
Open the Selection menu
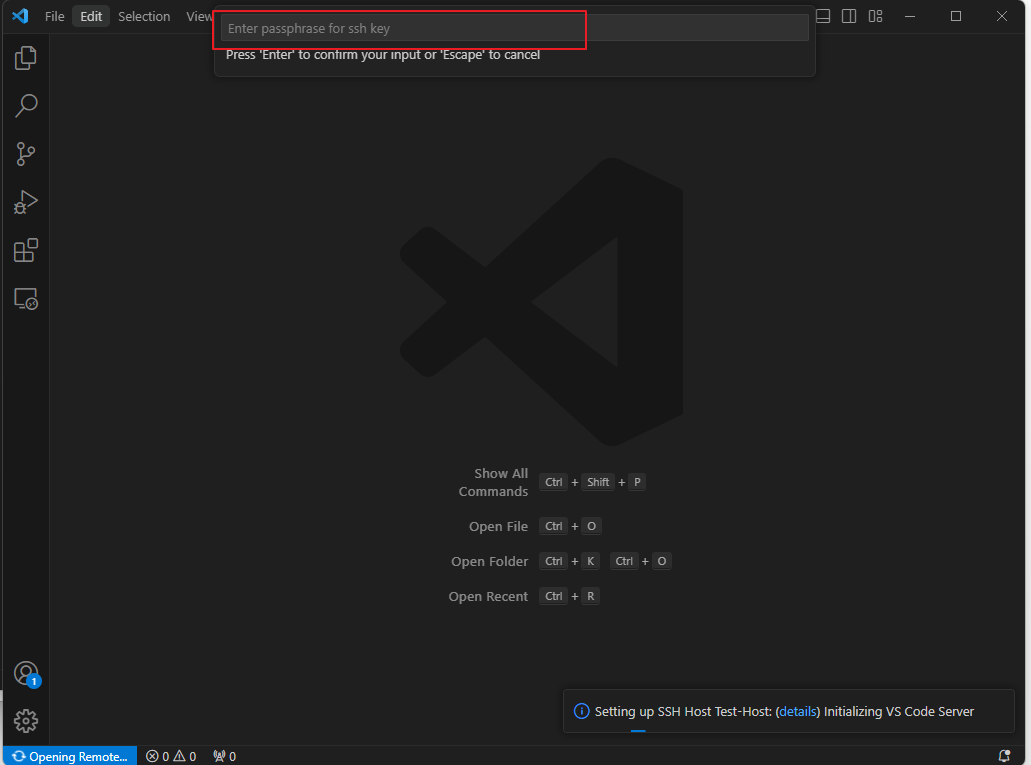coord(144,16)
